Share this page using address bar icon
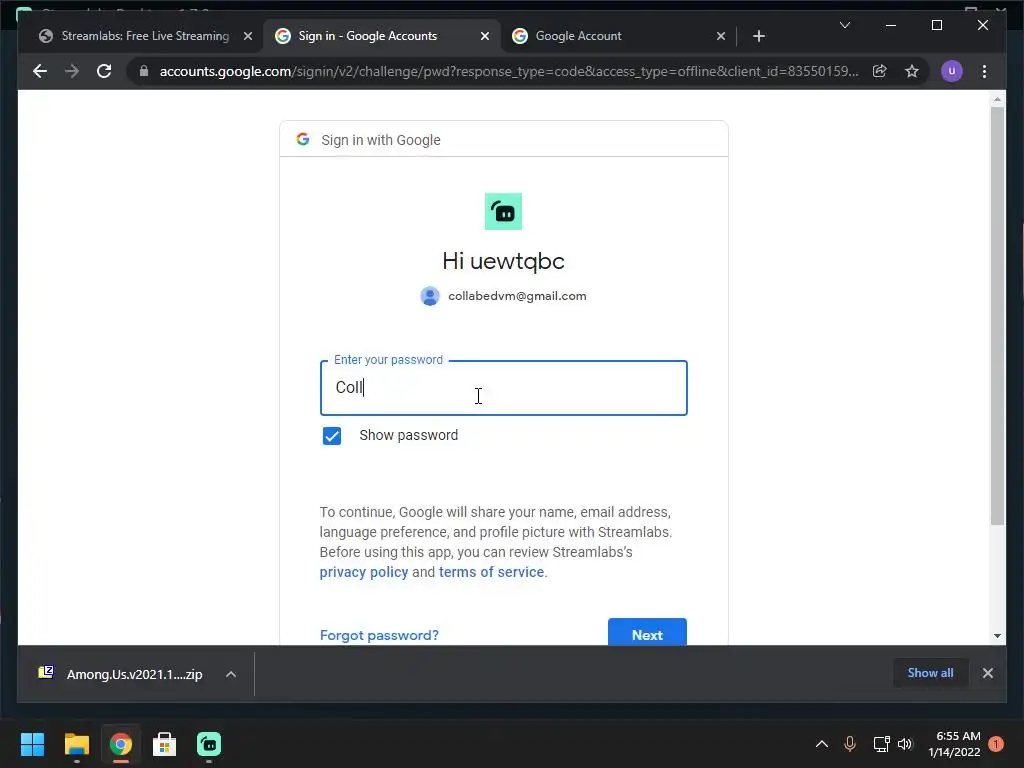The width and height of the screenshot is (1024, 768). pyautogui.click(x=880, y=71)
